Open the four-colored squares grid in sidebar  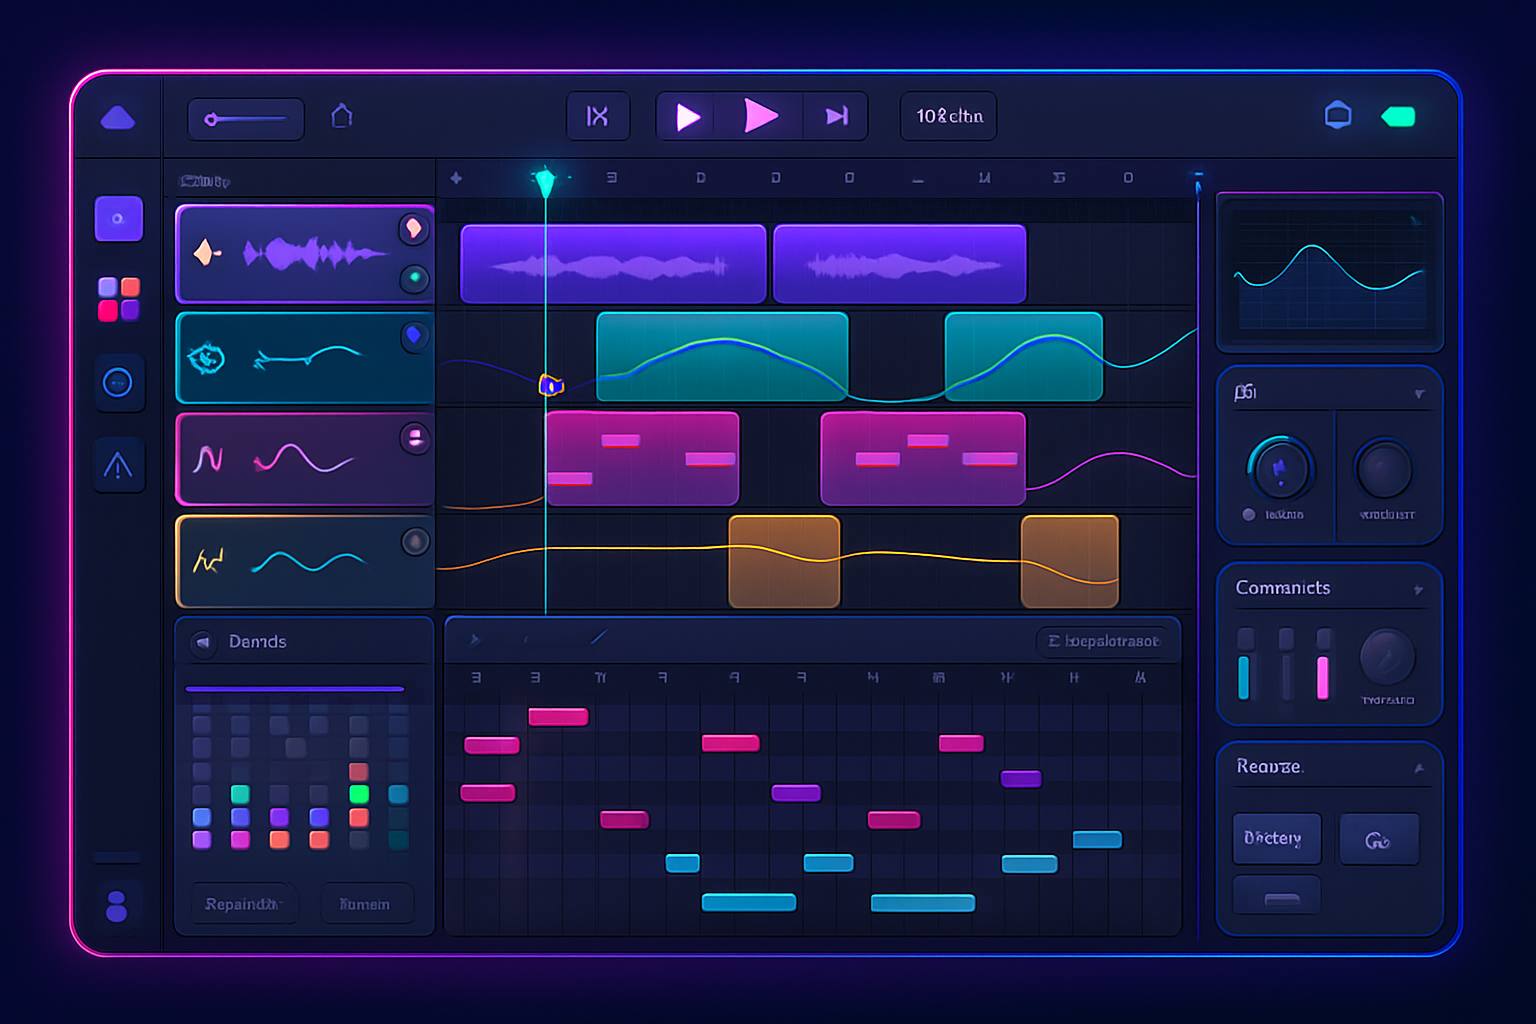pyautogui.click(x=118, y=299)
